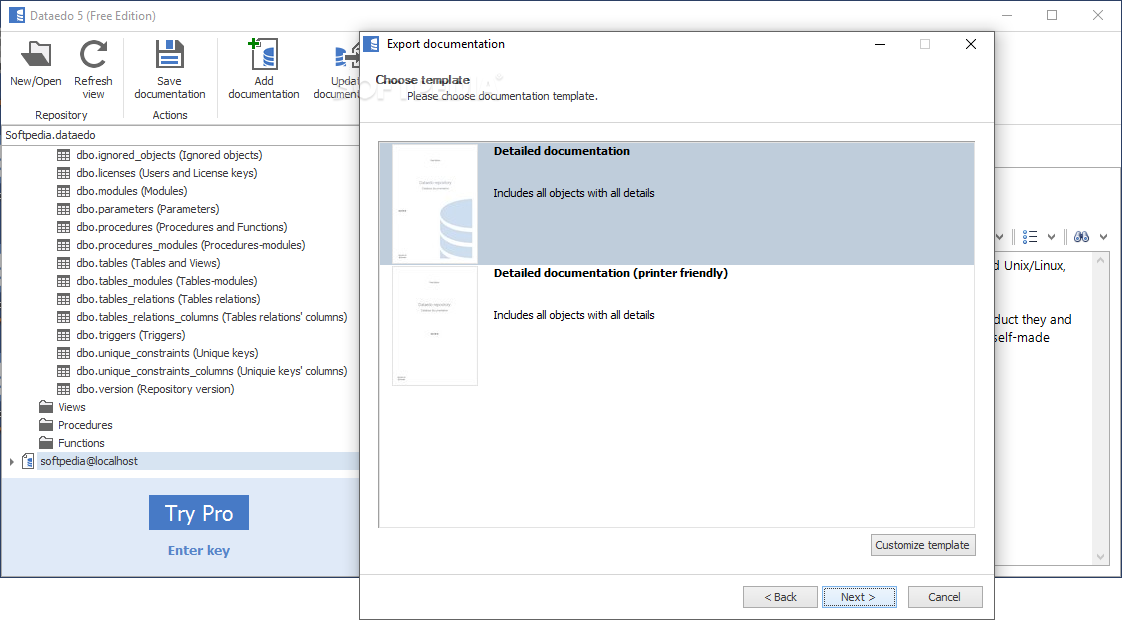Open dropdown arrow left of the bullet list icon

(x=1000, y=237)
